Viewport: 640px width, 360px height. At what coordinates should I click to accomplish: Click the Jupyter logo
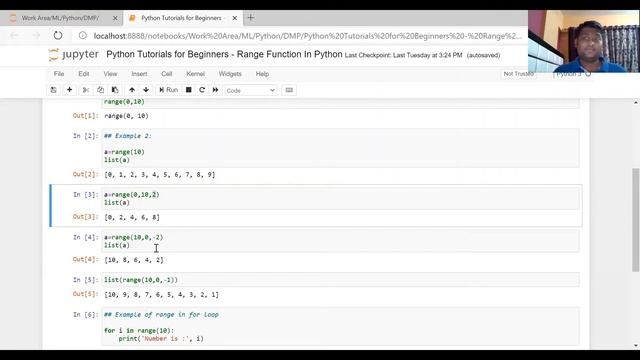point(73,55)
